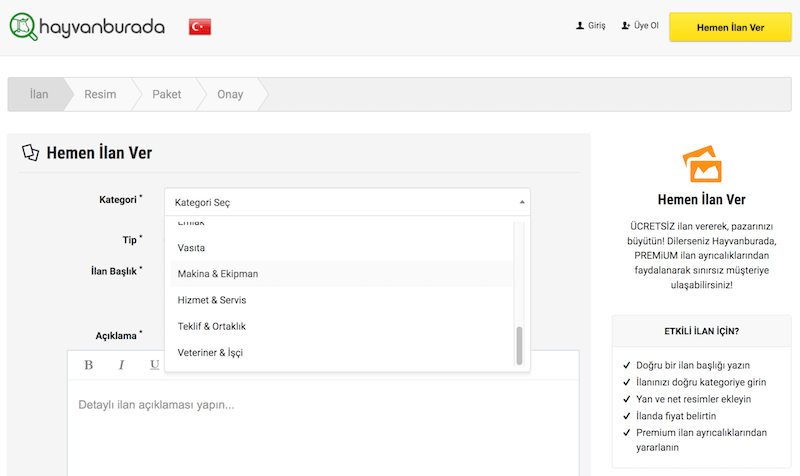Click the Üye Ol signup link

pyautogui.click(x=640, y=26)
